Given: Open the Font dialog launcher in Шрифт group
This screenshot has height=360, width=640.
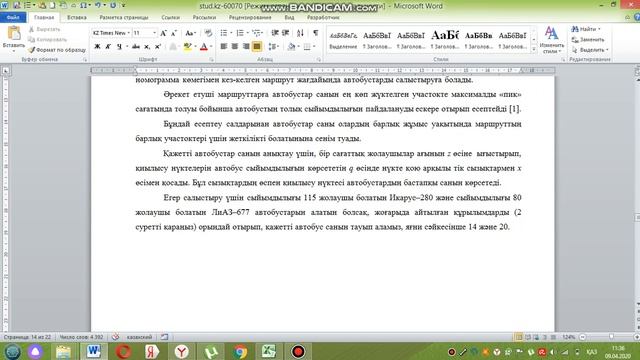Looking at the screenshot, I should click(x=211, y=60).
